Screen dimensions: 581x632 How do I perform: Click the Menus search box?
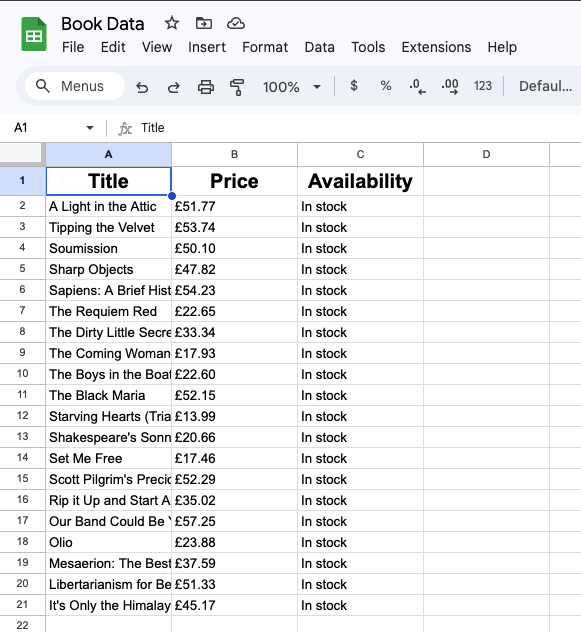click(x=75, y=86)
